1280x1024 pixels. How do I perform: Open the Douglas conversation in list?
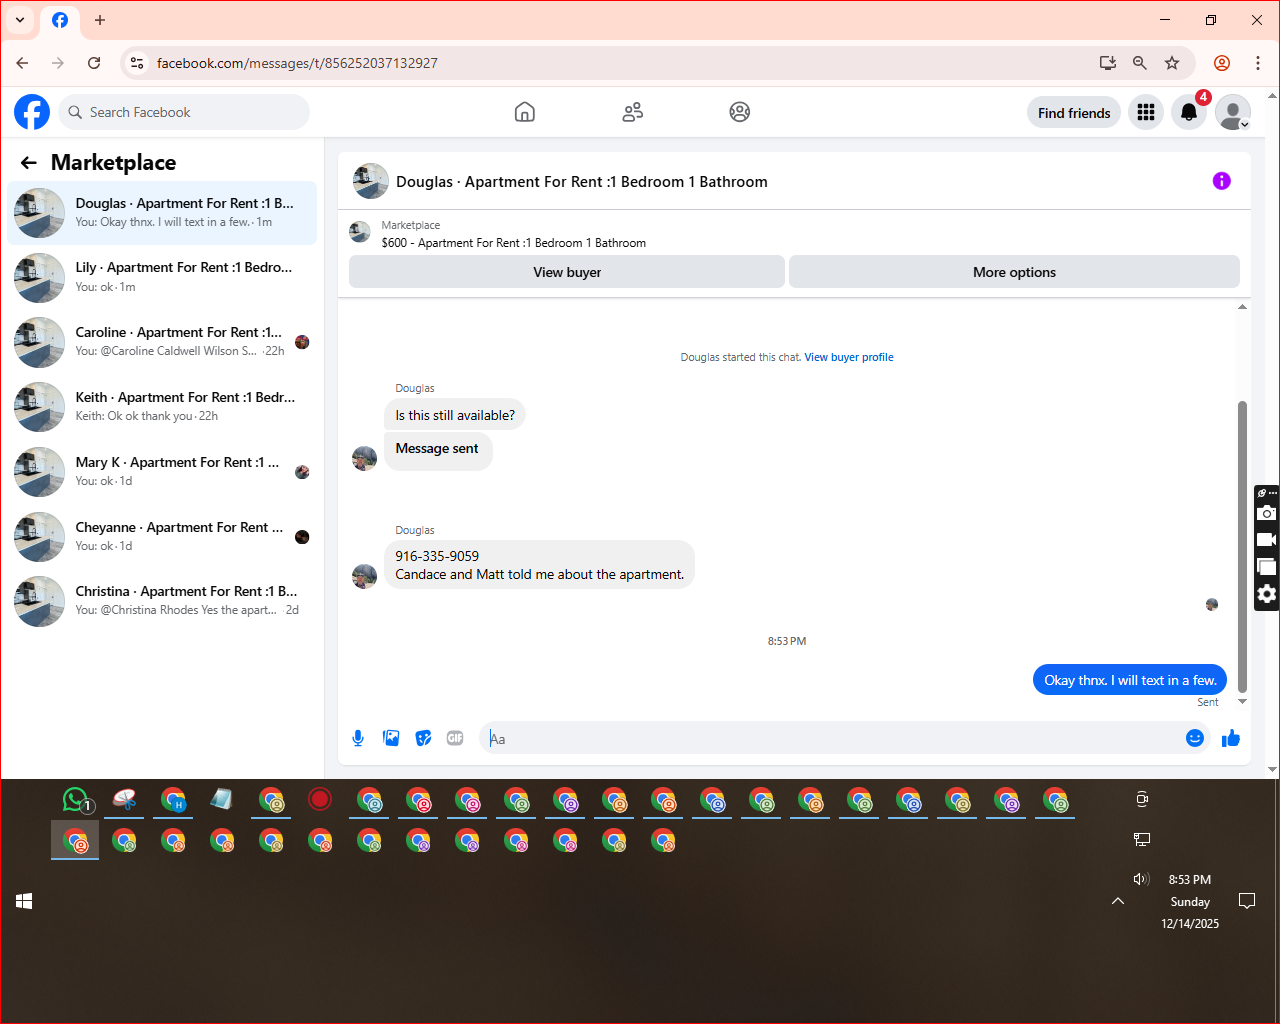point(162,213)
